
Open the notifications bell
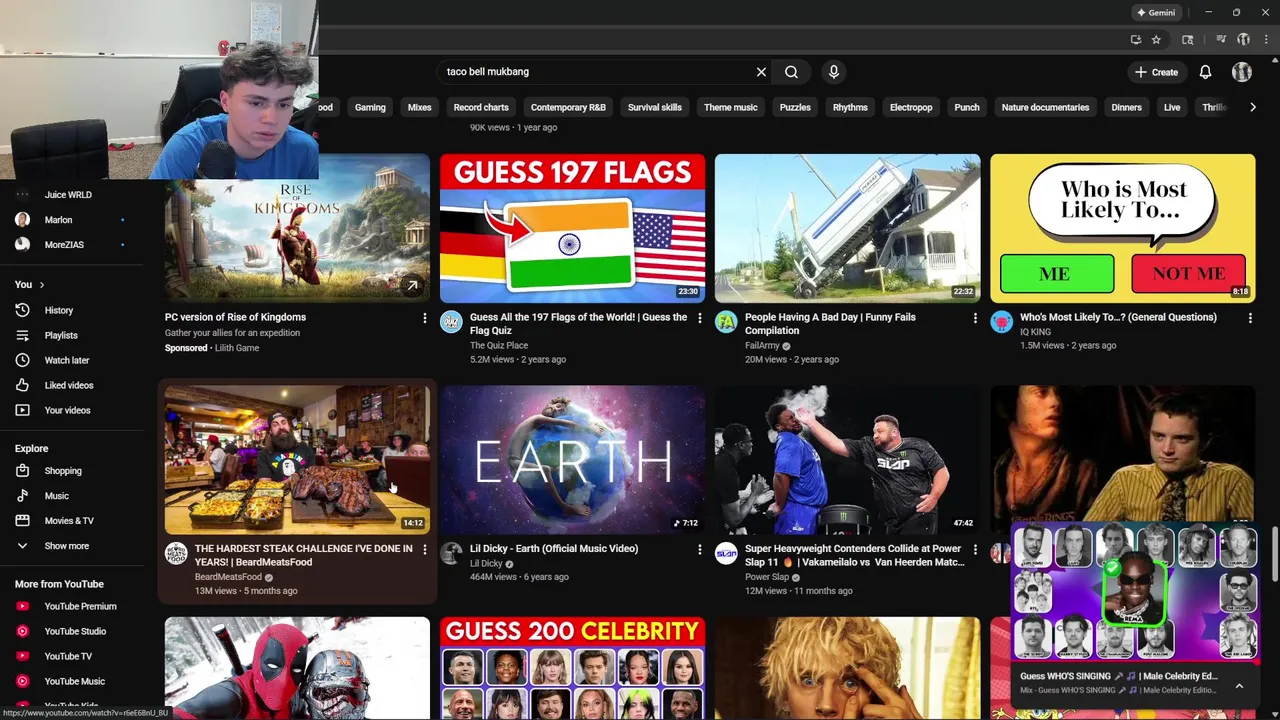[x=1205, y=72]
